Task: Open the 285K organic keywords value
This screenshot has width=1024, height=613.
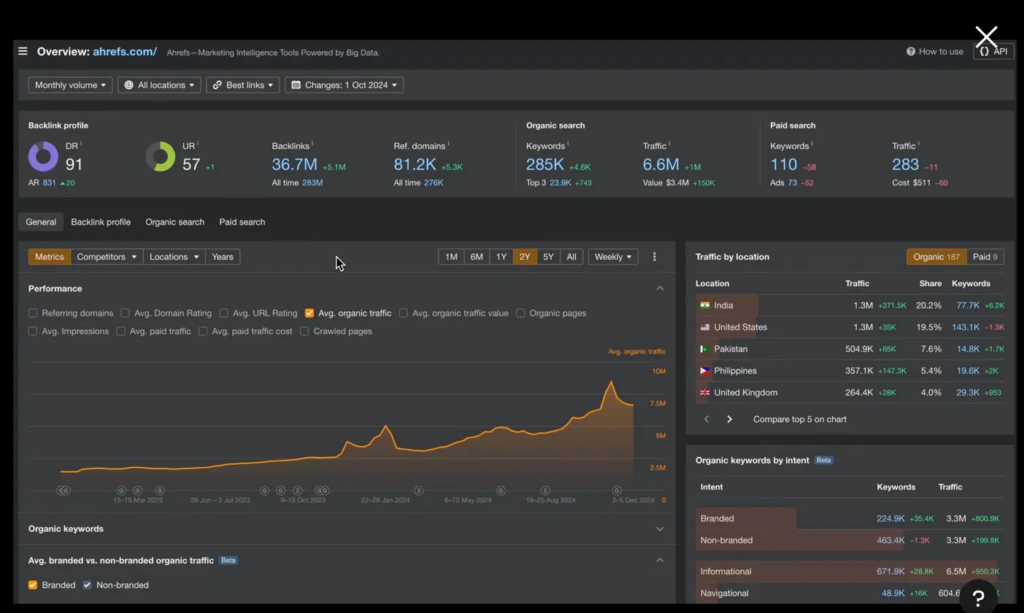Action: coord(545,165)
